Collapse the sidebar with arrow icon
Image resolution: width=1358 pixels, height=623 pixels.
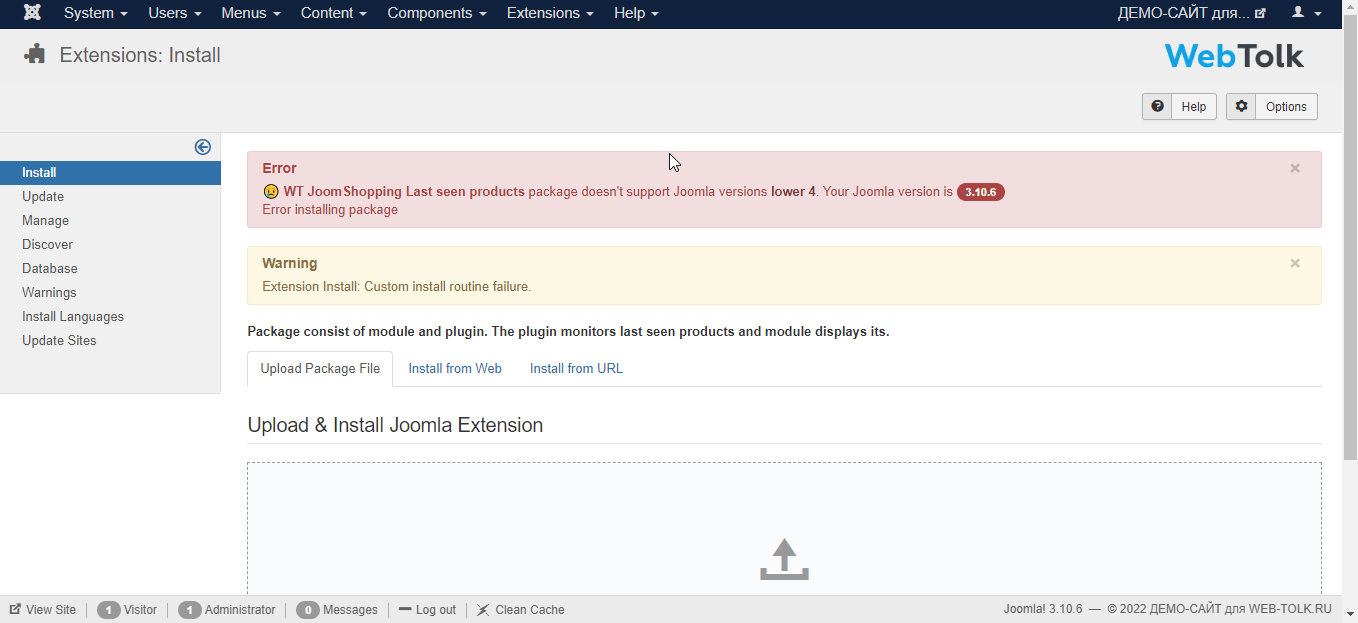point(203,147)
